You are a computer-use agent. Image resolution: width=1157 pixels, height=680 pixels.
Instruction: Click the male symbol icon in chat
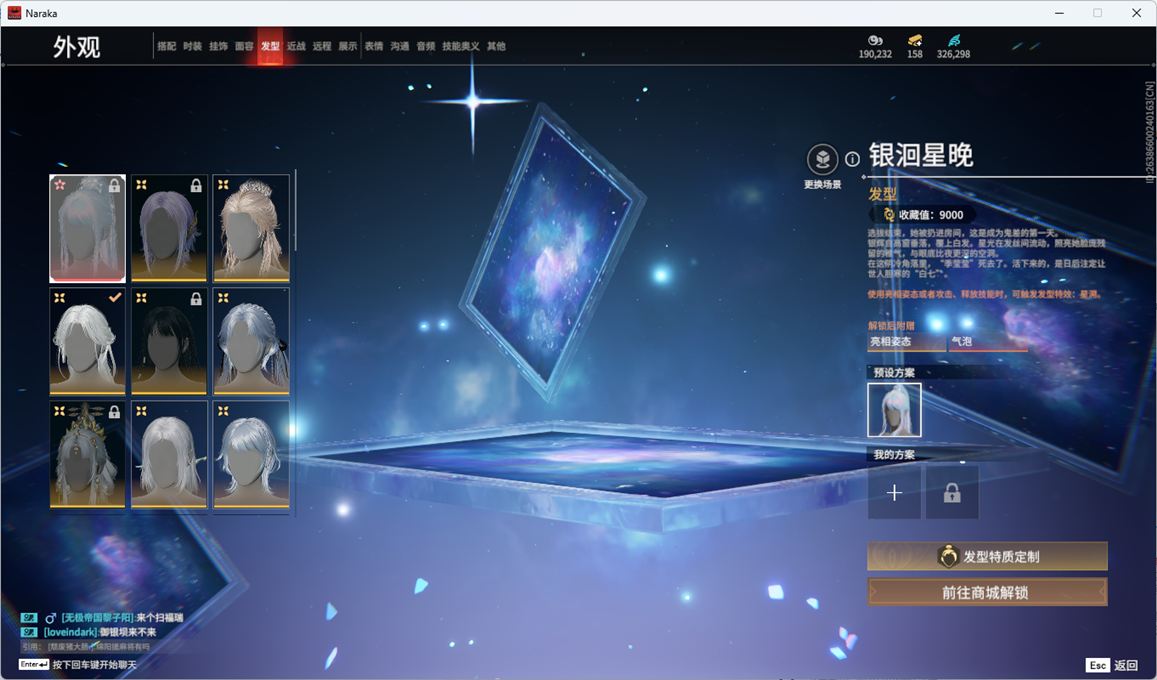pyautogui.click(x=51, y=618)
